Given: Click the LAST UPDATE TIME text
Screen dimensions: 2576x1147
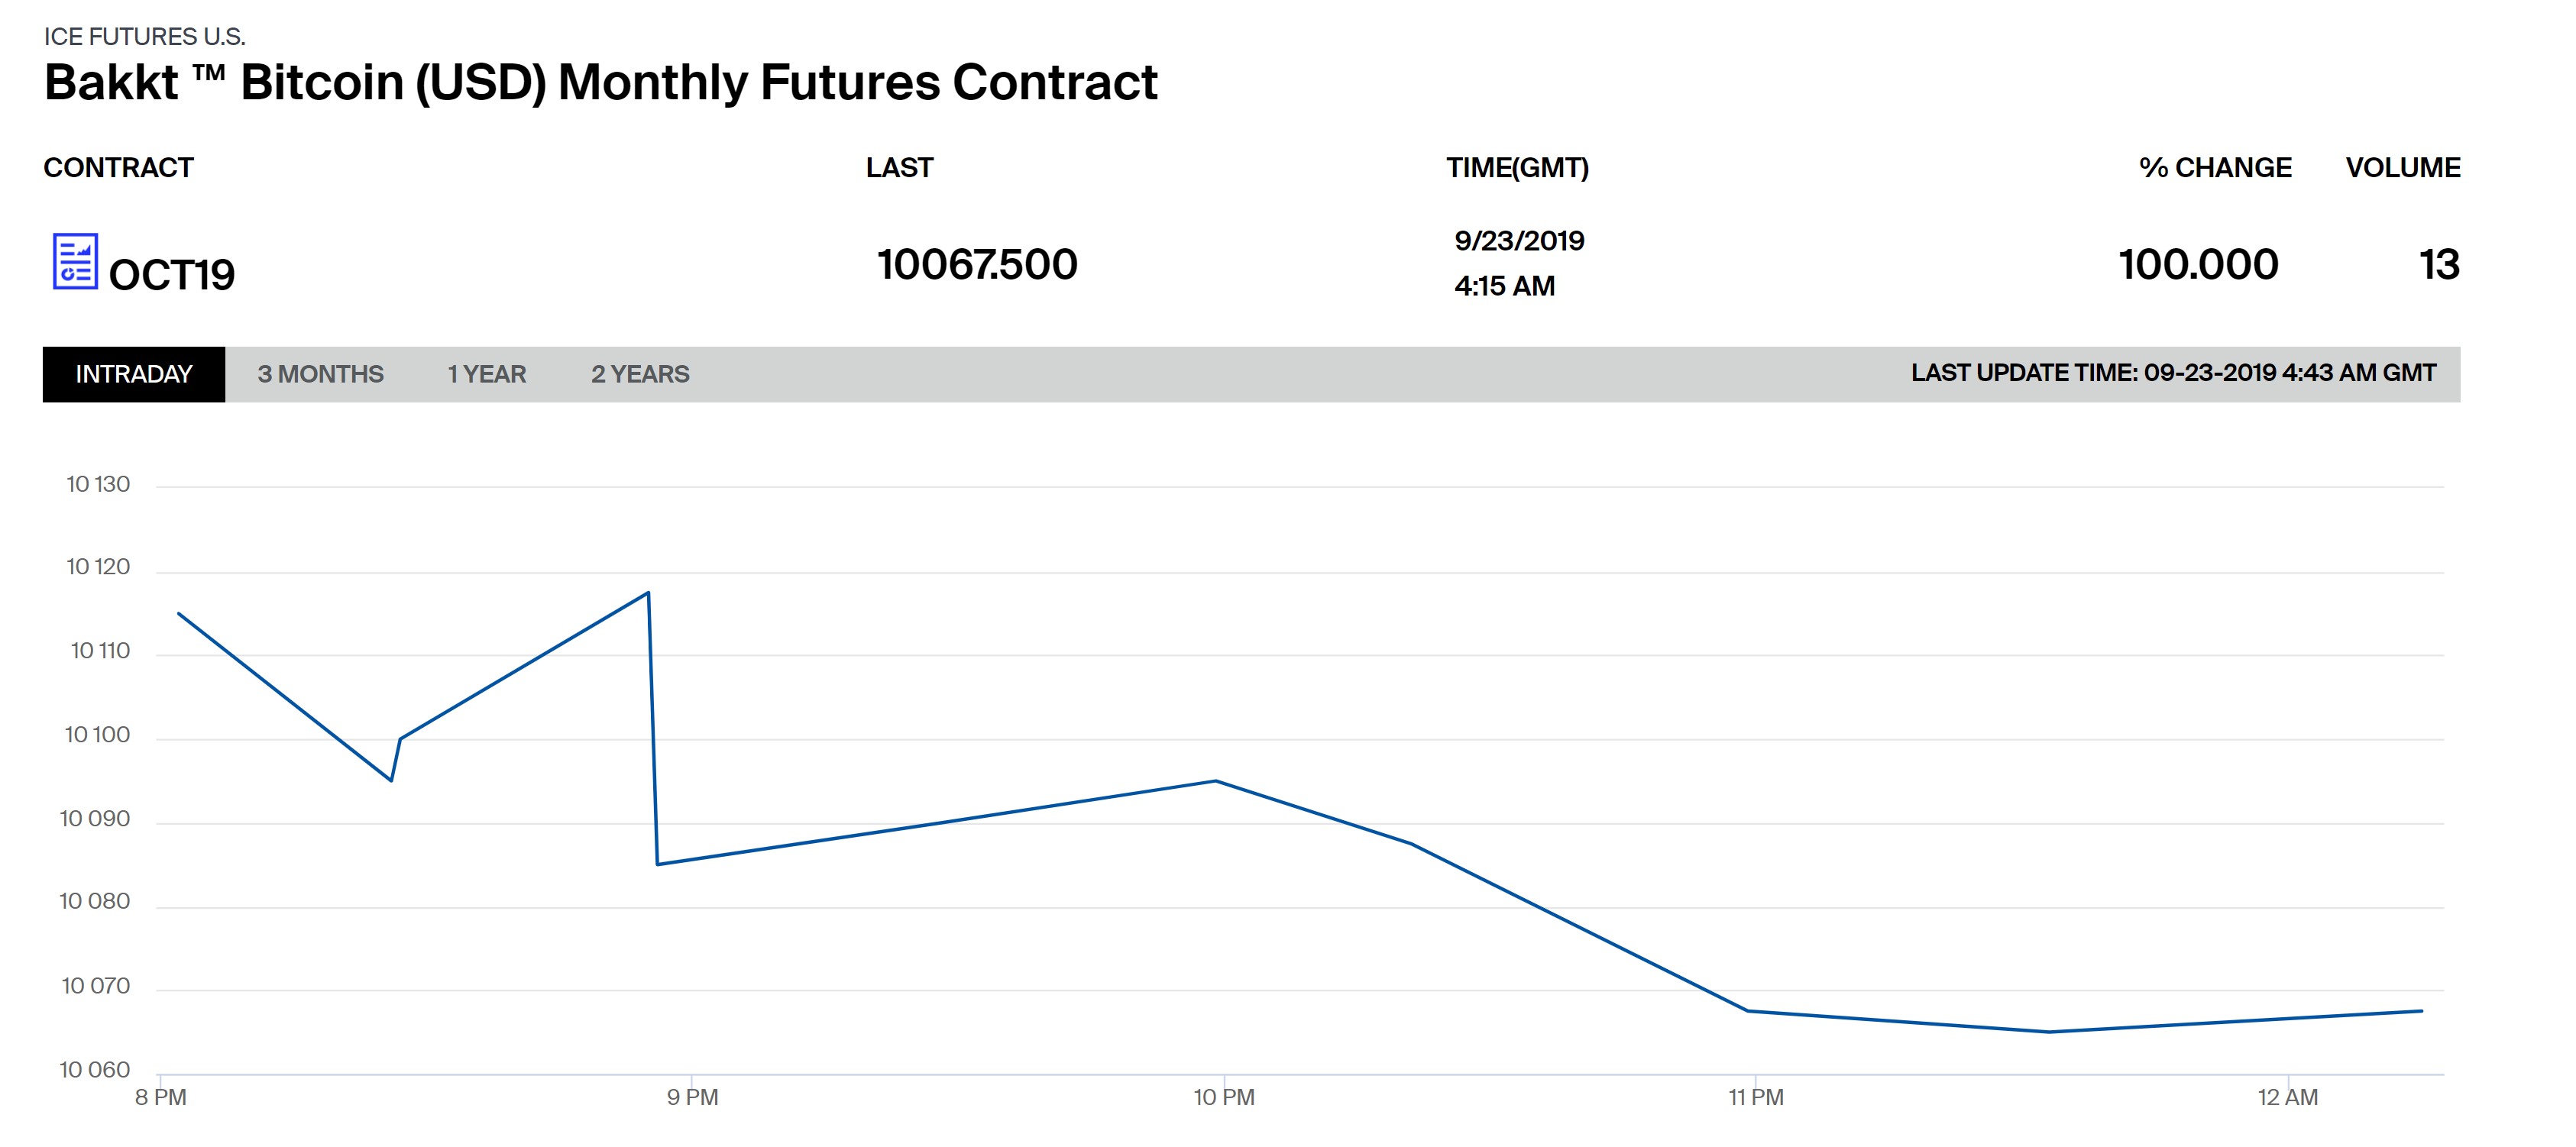Looking at the screenshot, I should [x=2173, y=373].
